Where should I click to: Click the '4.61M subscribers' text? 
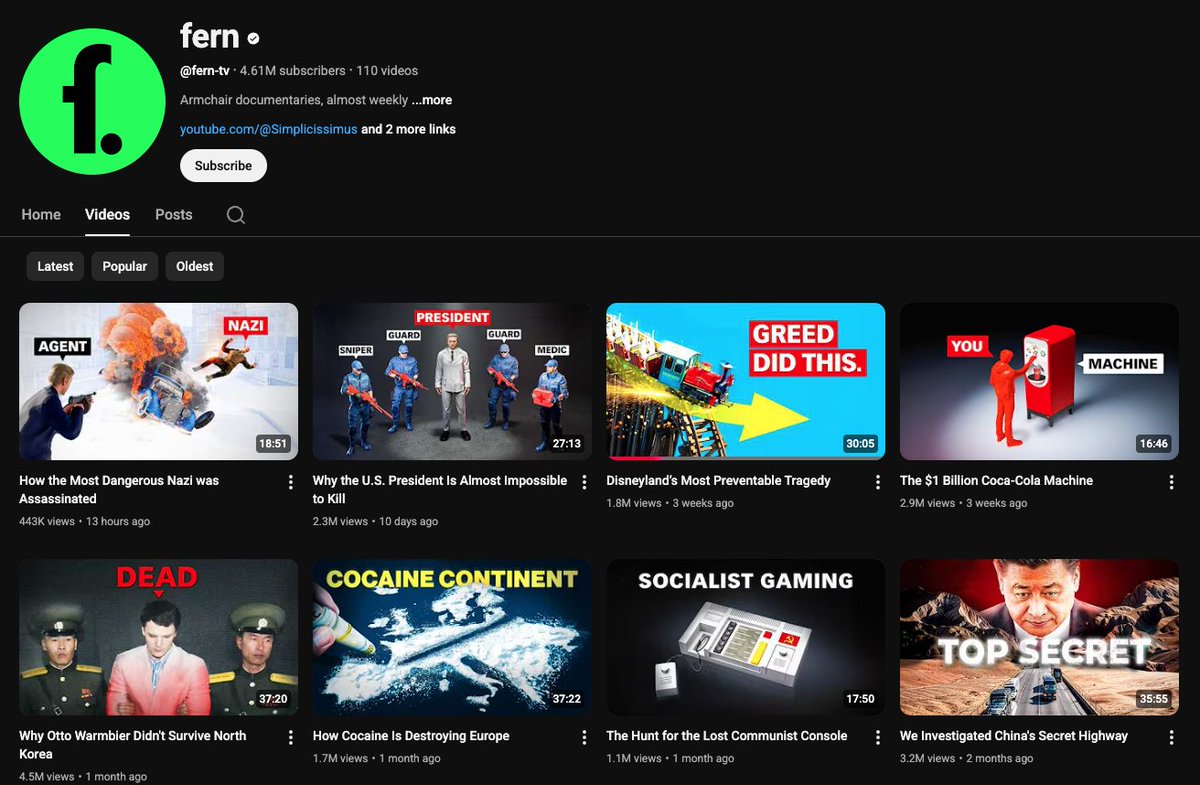point(293,71)
